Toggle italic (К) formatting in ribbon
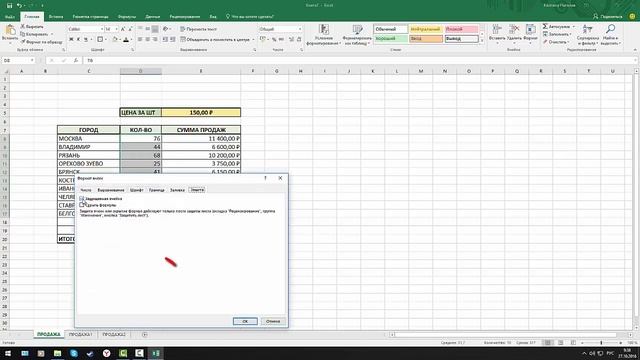The image size is (640, 360). pyautogui.click(x=78, y=40)
